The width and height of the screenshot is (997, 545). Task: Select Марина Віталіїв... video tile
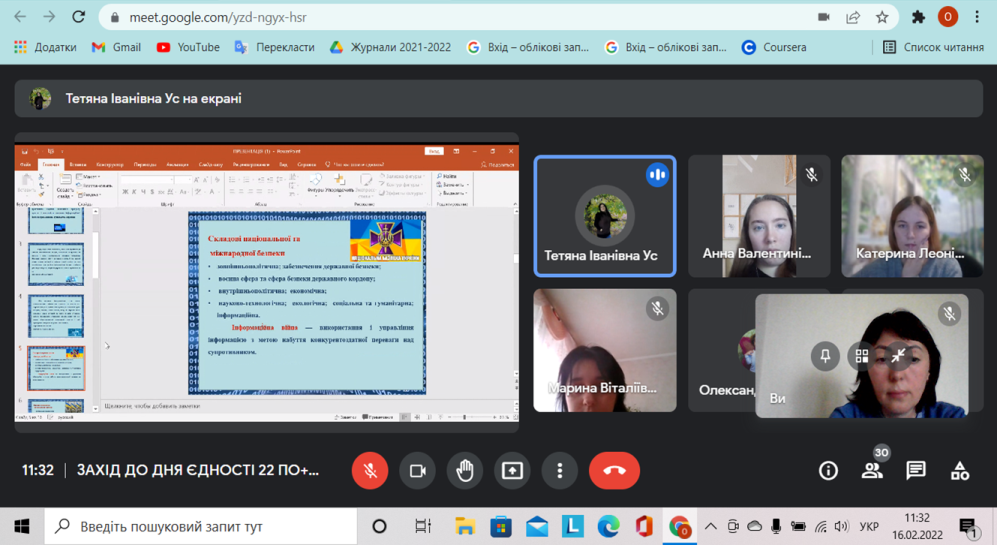[x=605, y=350]
